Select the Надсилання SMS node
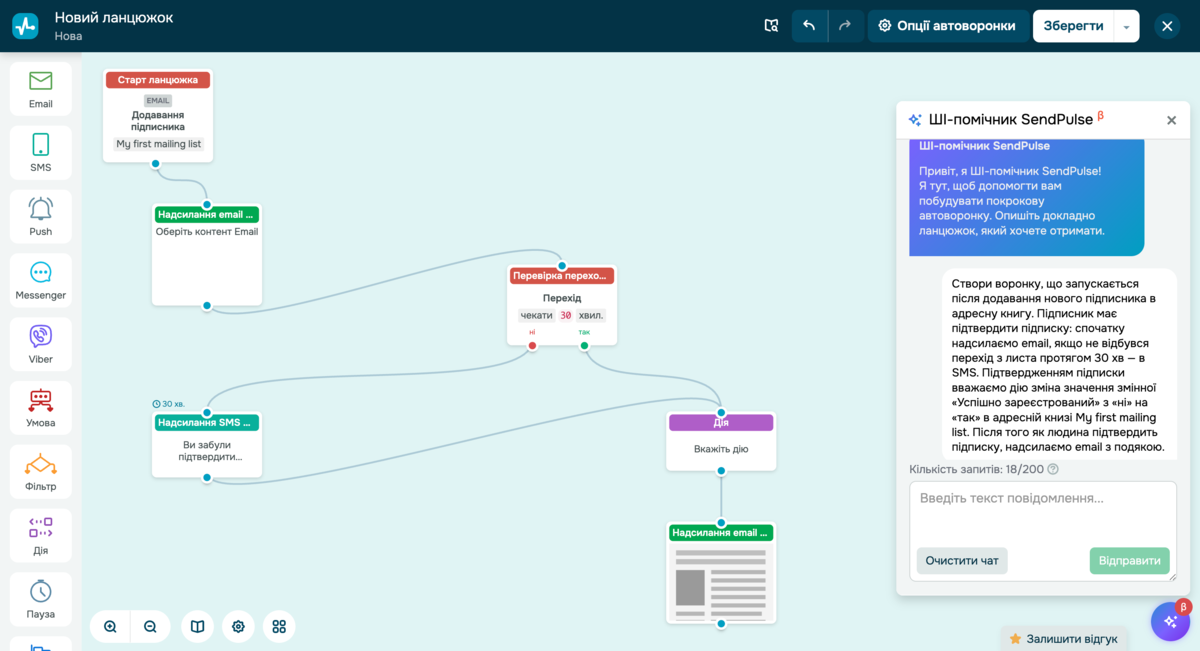The height and width of the screenshot is (651, 1200). (207, 445)
